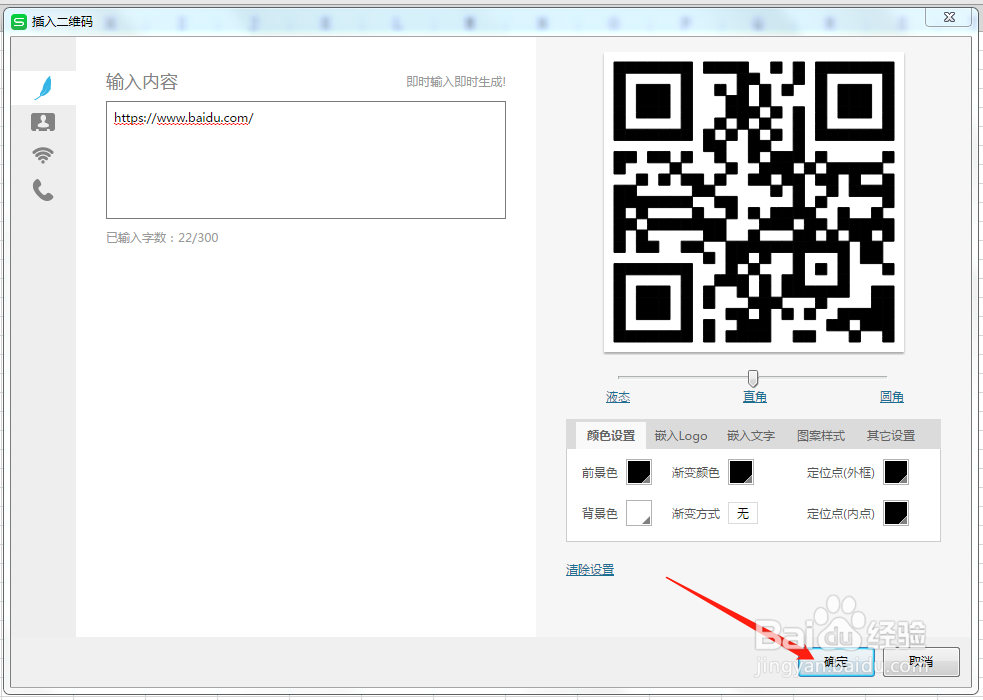Image resolution: width=983 pixels, height=700 pixels.
Task: Click the 输入内容 heading
Action: (x=142, y=81)
